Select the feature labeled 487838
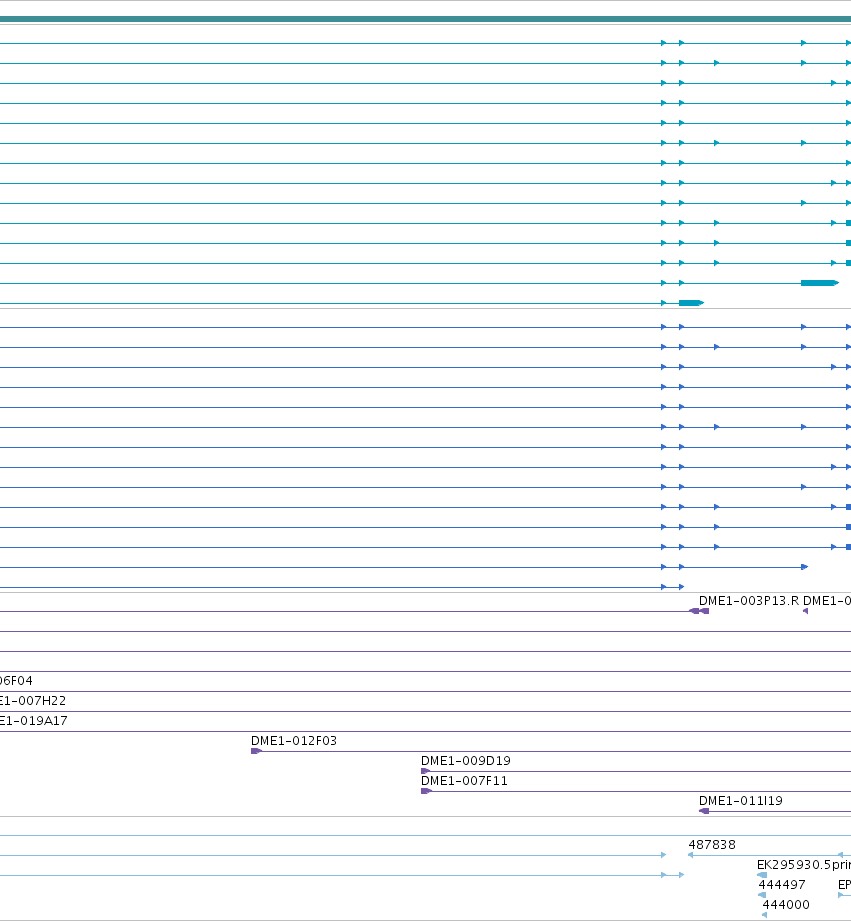Screen dimensions: 851x921 [x=712, y=845]
